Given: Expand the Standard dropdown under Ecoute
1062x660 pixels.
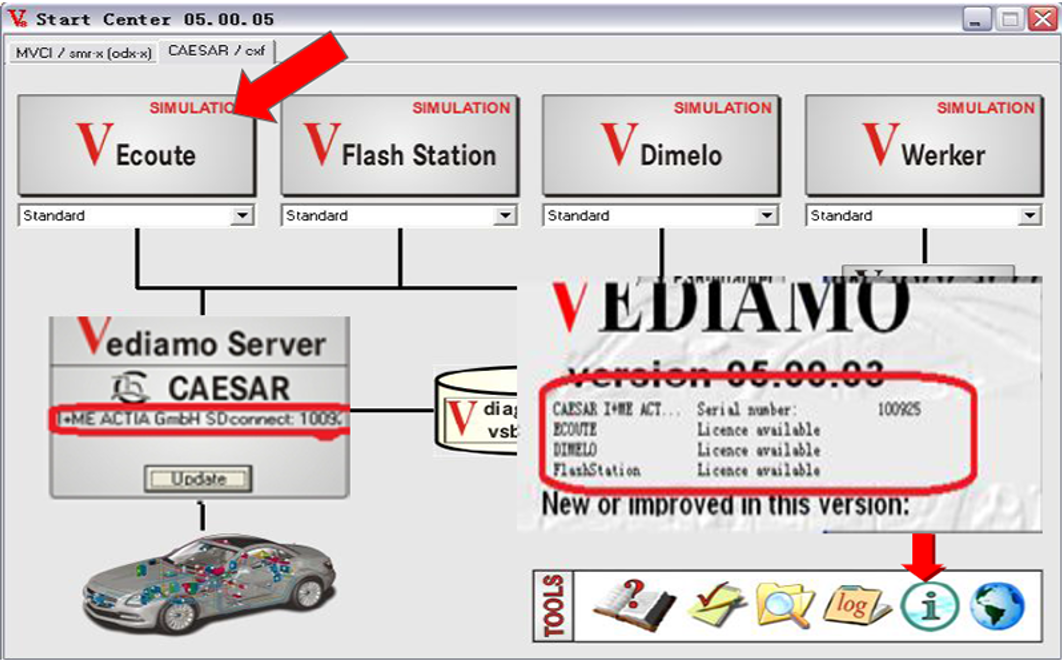Looking at the screenshot, I should [x=242, y=216].
